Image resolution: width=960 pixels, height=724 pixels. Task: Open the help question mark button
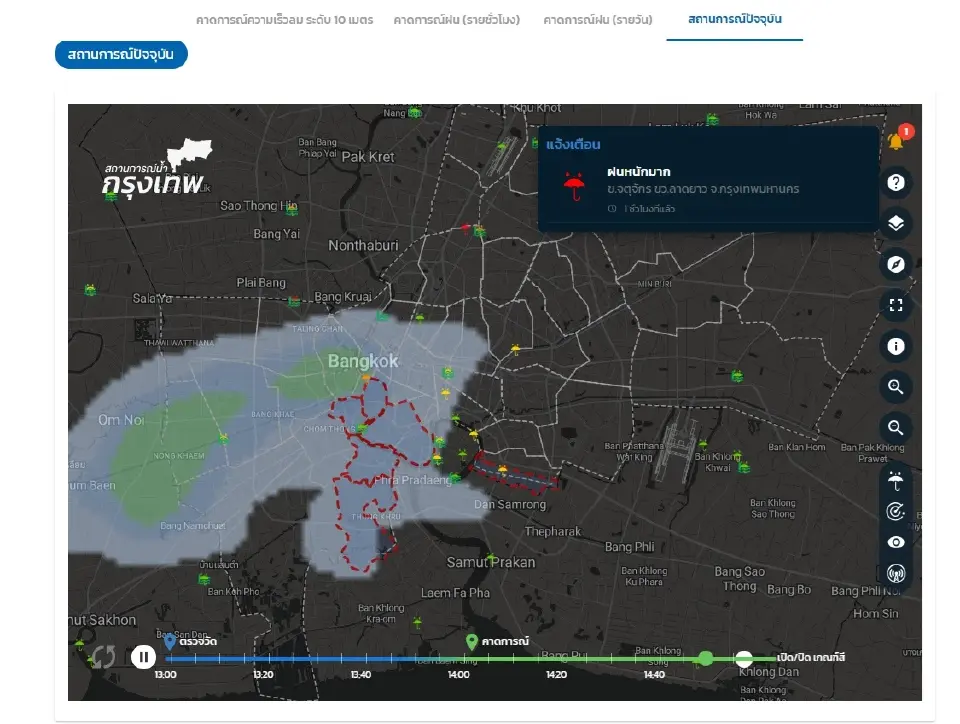point(896,182)
